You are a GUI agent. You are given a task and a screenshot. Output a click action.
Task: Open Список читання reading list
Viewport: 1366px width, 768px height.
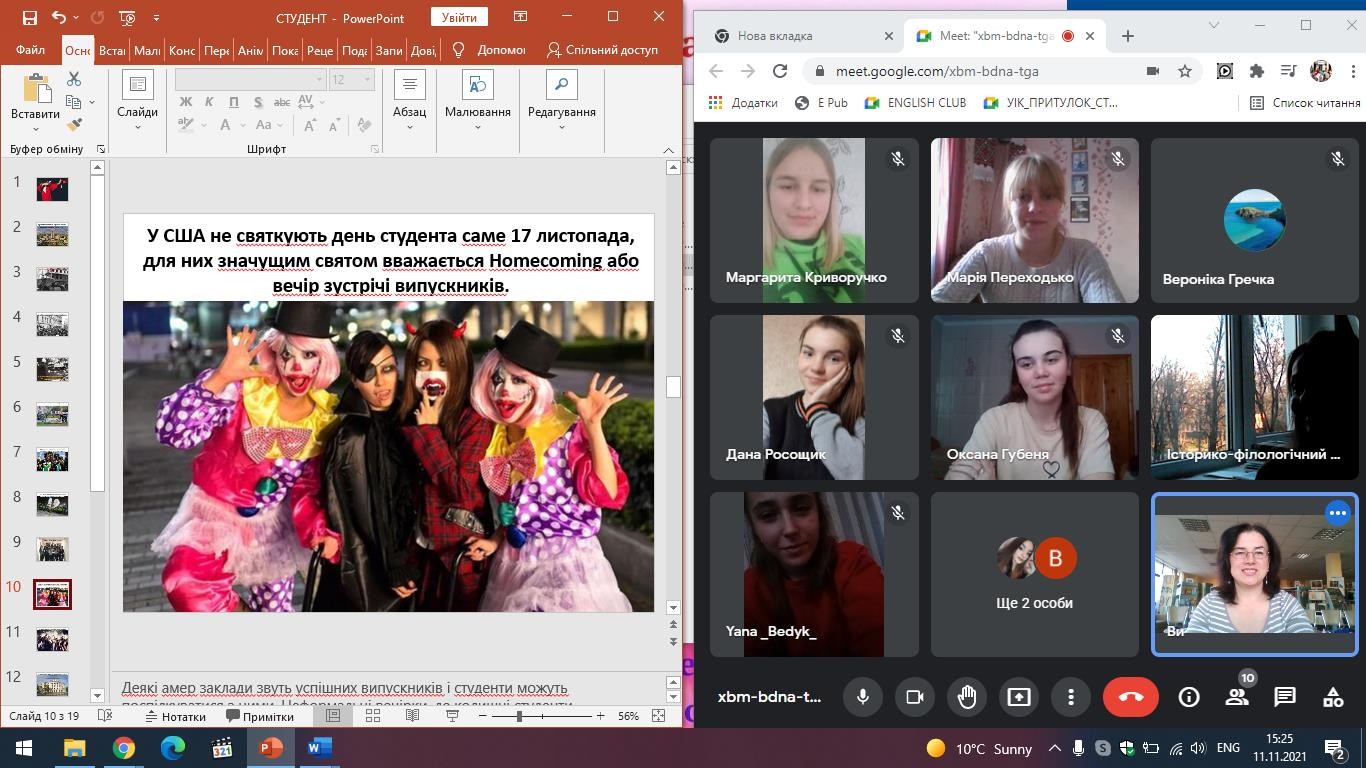[x=1305, y=102]
